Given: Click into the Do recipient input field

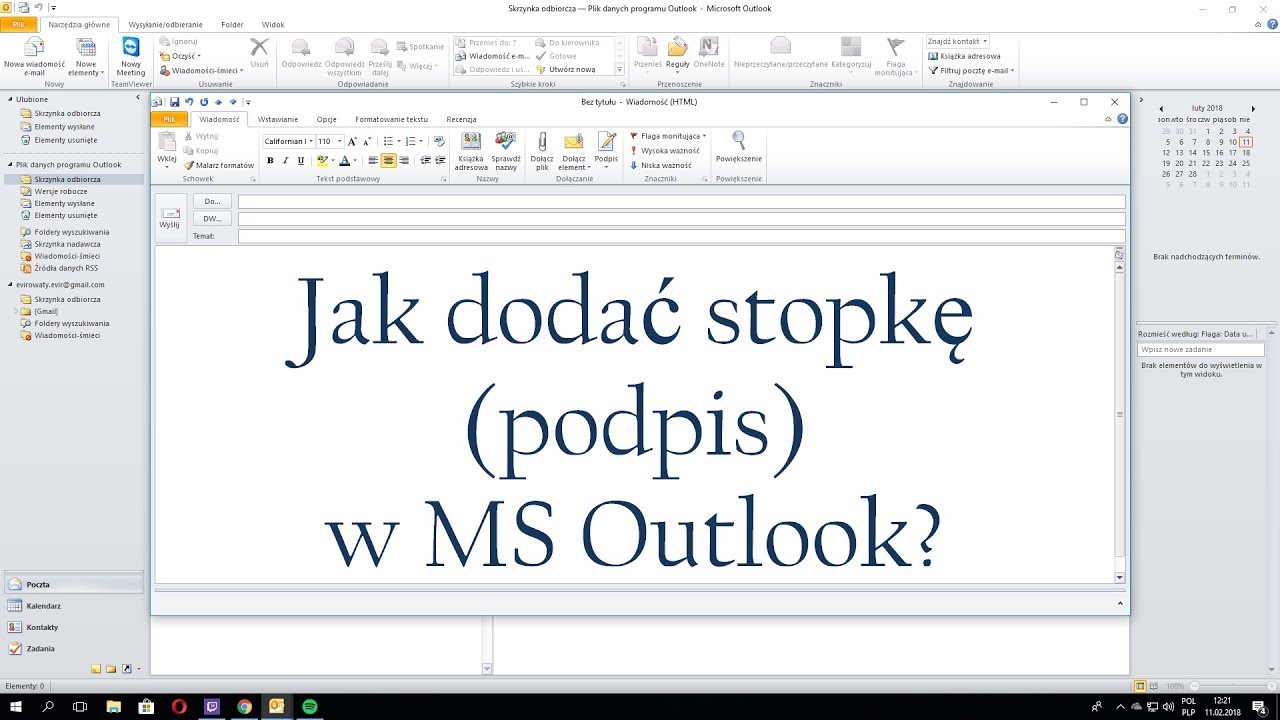Looking at the screenshot, I should (x=682, y=201).
